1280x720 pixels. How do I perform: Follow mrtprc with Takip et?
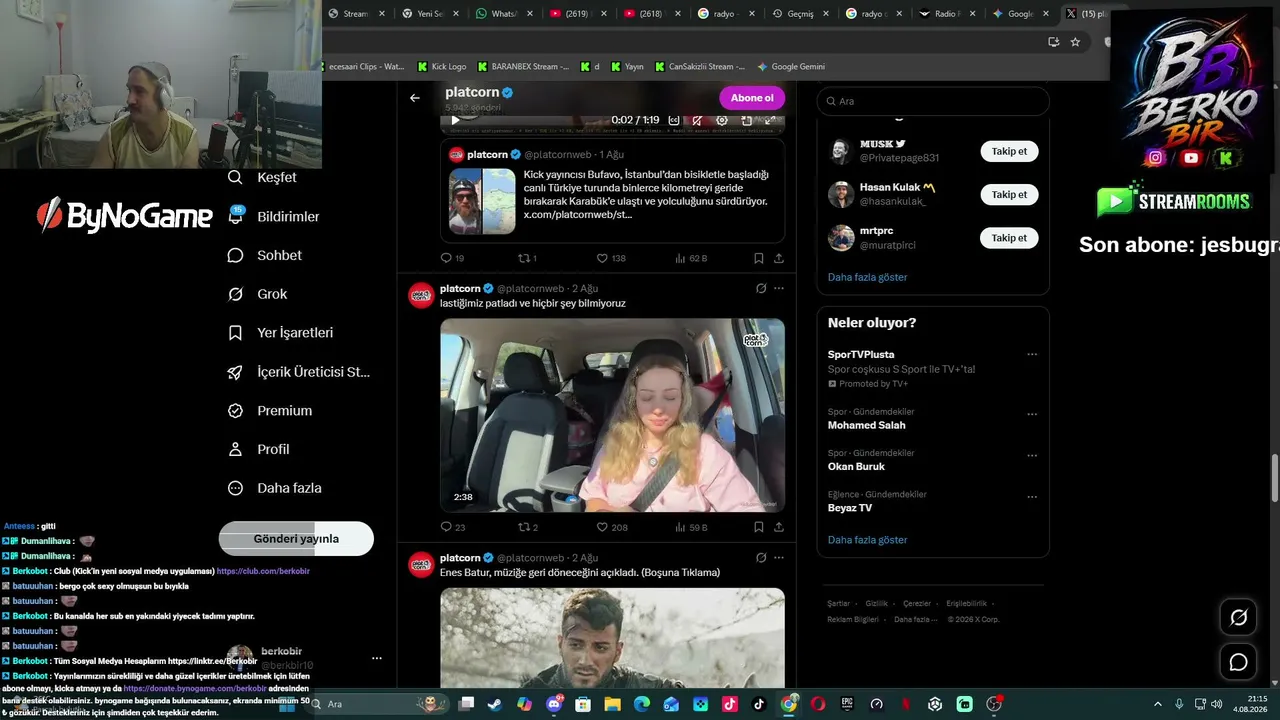click(x=1009, y=238)
